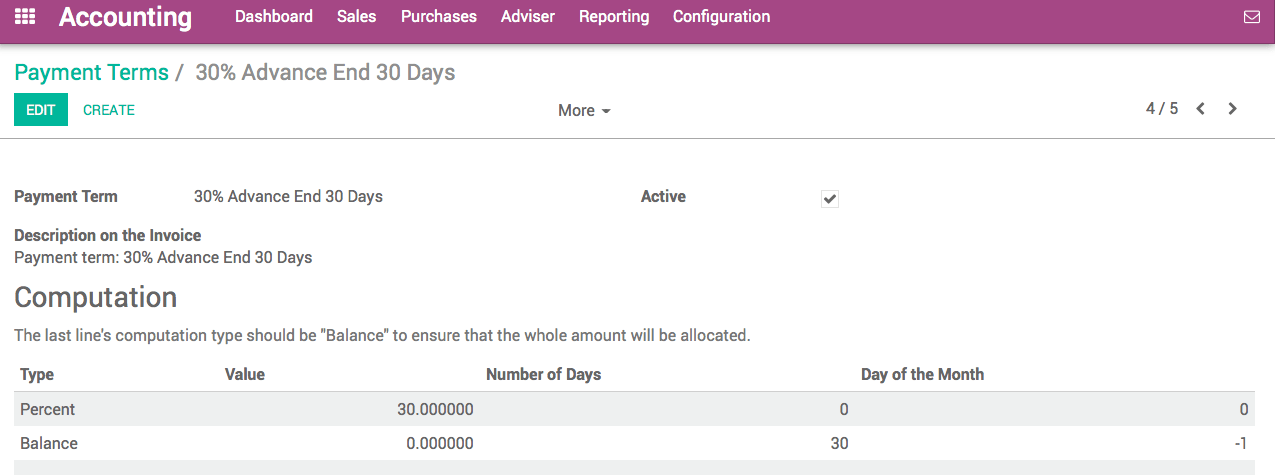The height and width of the screenshot is (475, 1275).
Task: Navigate to Payment Terms breadcrumb
Action: point(91,73)
